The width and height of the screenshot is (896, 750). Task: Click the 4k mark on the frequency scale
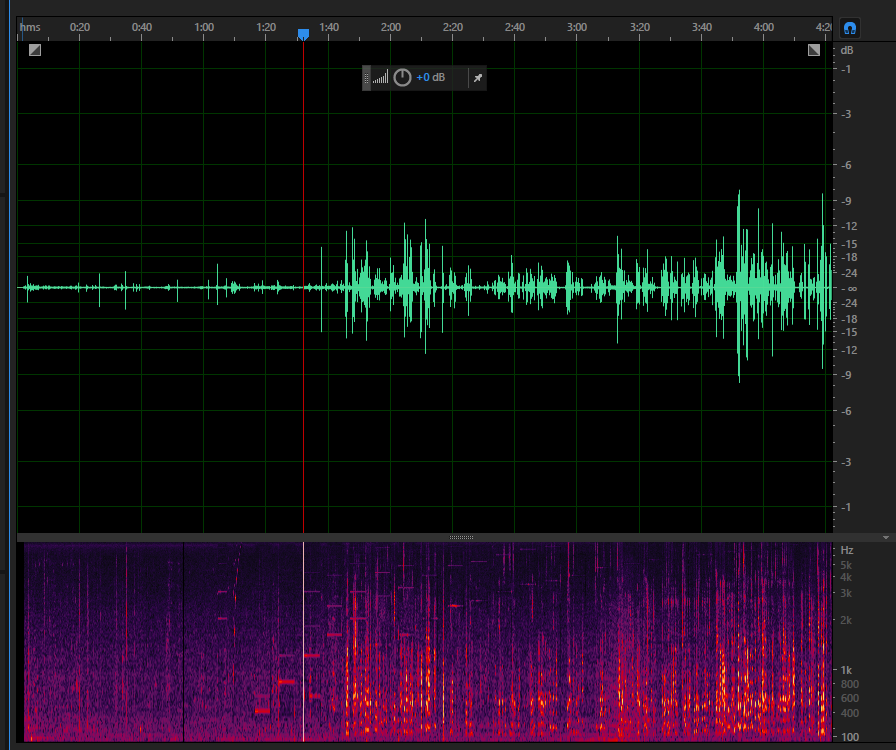point(846,577)
